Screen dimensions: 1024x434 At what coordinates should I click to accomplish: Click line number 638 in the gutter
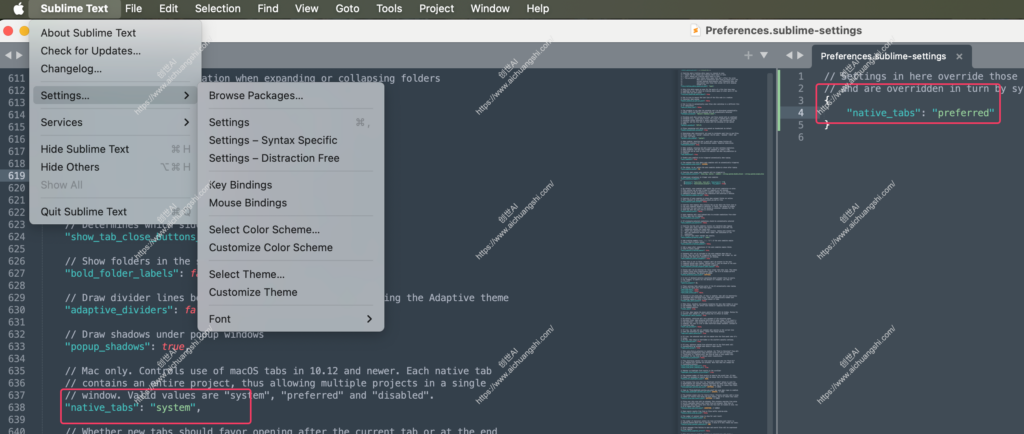tap(14, 408)
